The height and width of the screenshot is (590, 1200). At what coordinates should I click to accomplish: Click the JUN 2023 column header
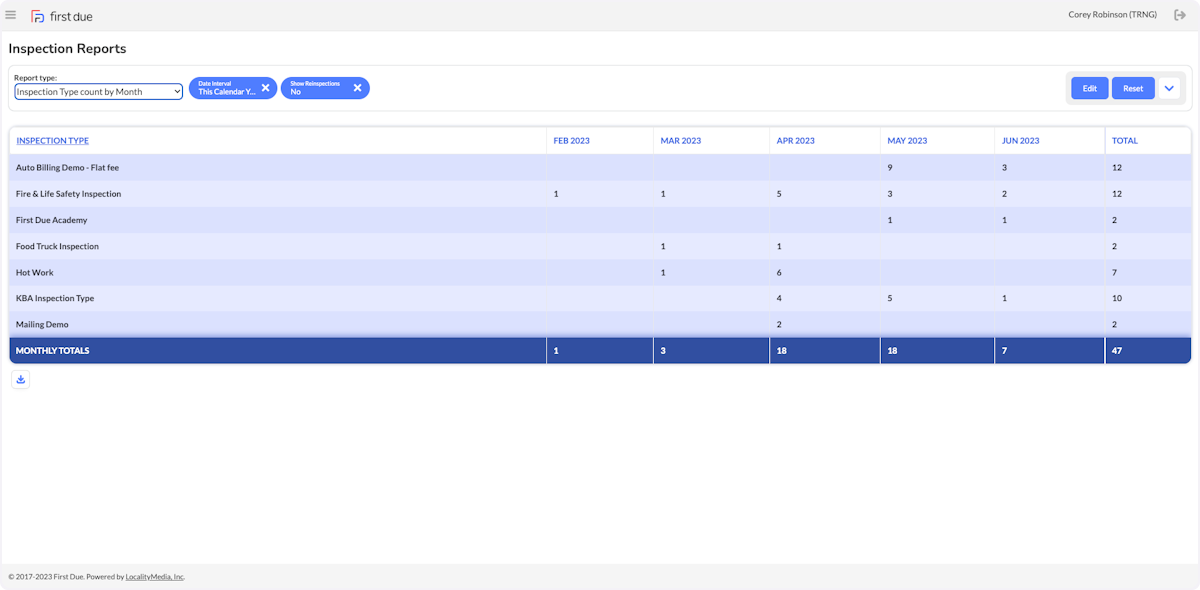pos(1021,141)
